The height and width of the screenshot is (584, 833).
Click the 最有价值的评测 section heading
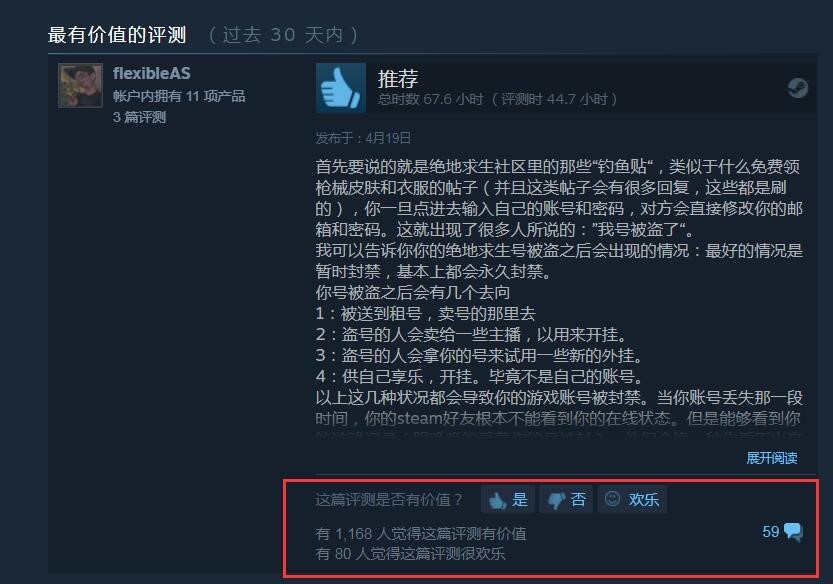click(x=117, y=35)
